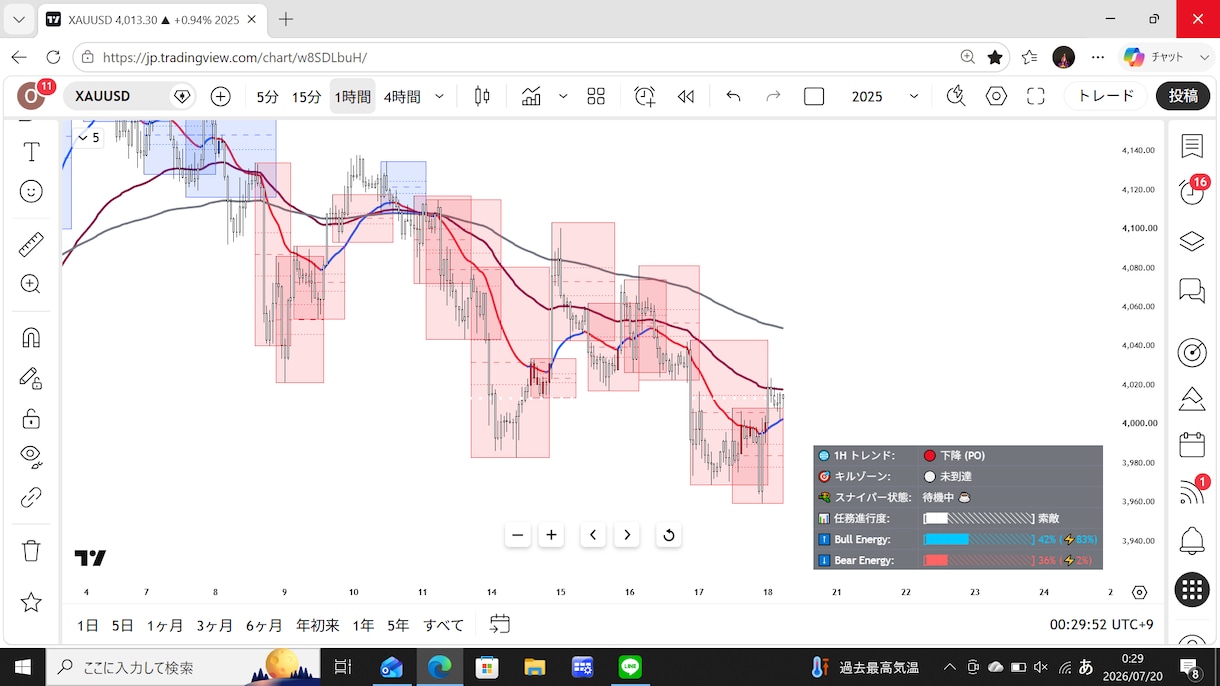Screen dimensions: 1220x686
Task: Open the トレード trading panel button
Action: coord(1106,96)
